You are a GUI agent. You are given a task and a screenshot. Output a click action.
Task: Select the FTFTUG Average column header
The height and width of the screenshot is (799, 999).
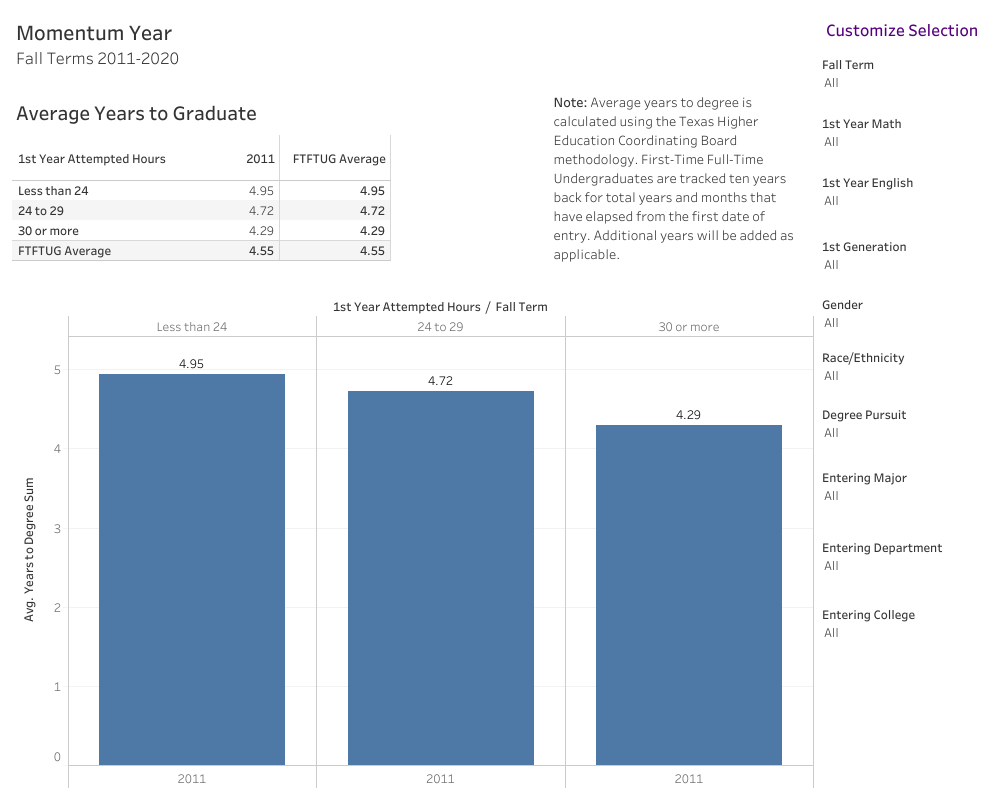coord(339,159)
